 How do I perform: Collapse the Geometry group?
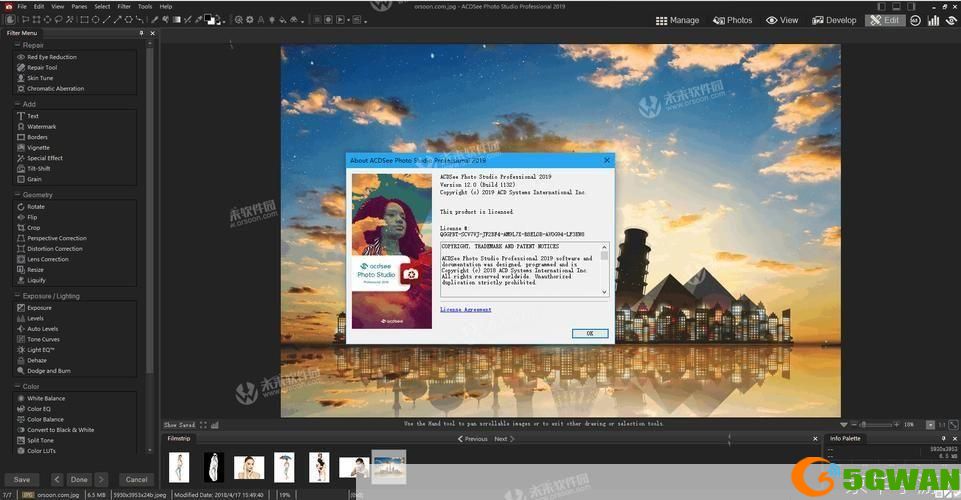tap(17, 195)
